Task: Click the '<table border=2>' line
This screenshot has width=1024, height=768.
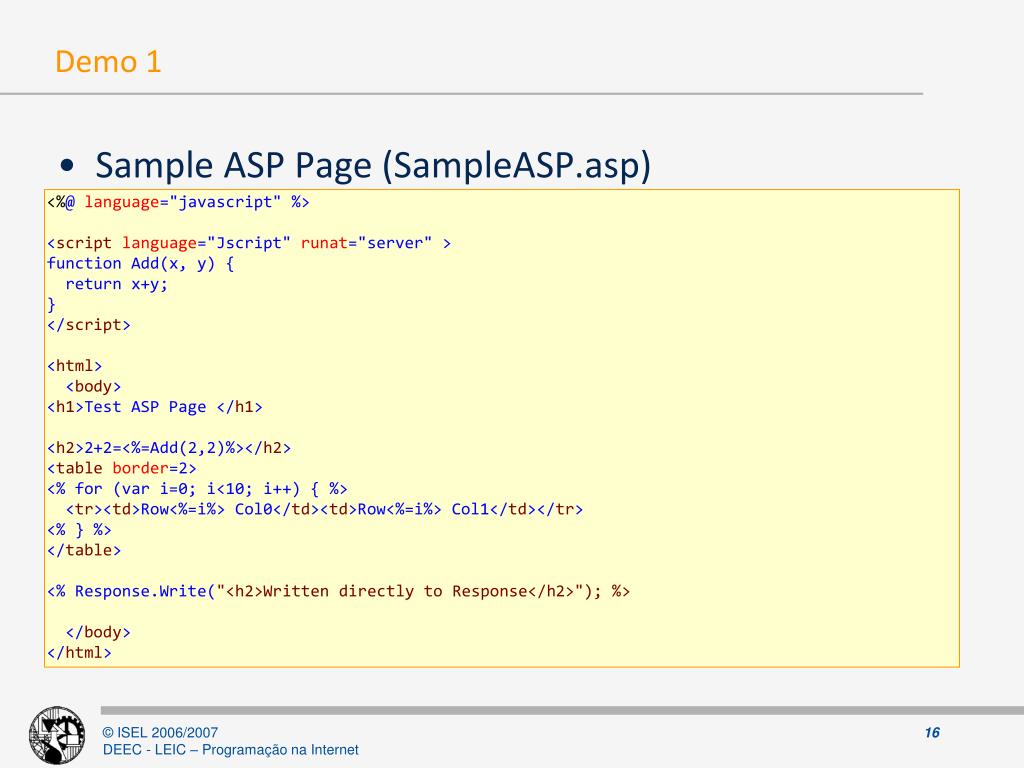Action: click(x=121, y=468)
